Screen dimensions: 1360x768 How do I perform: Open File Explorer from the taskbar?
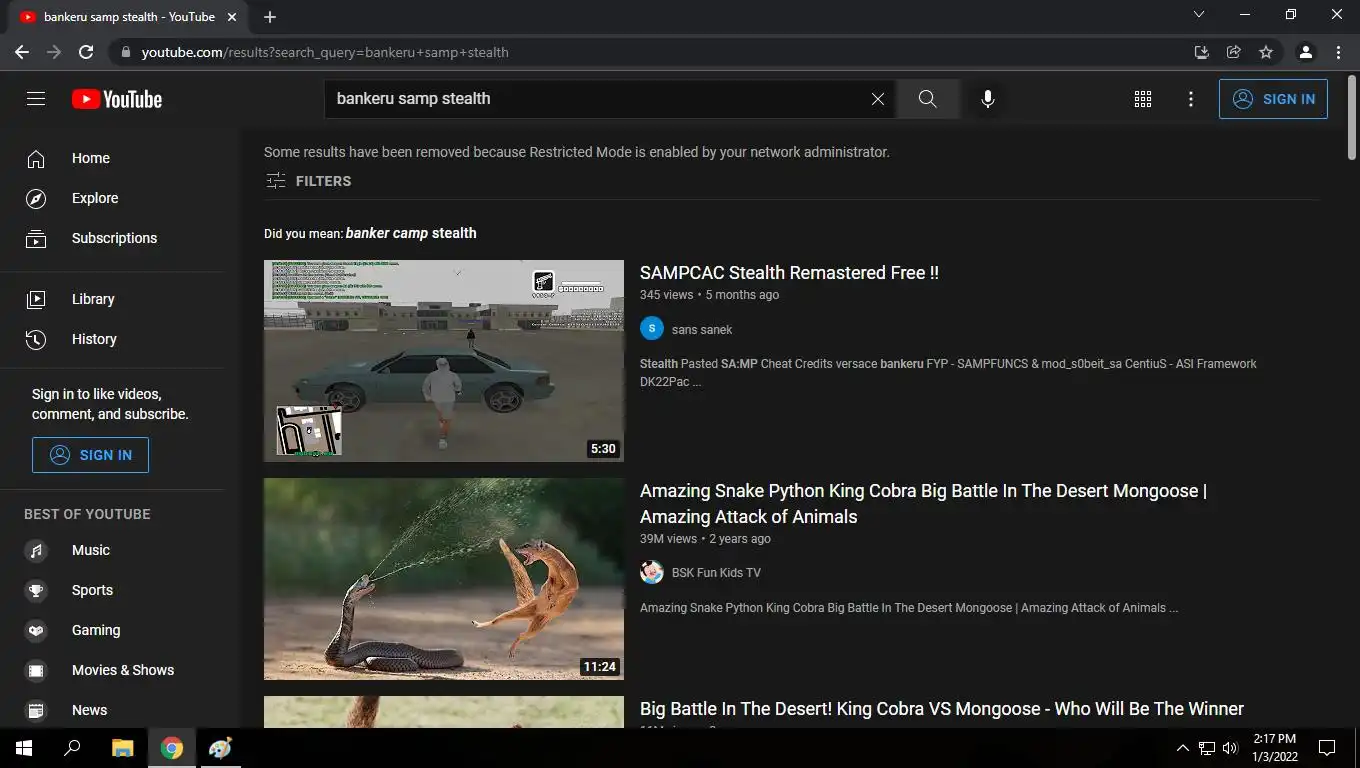click(122, 748)
